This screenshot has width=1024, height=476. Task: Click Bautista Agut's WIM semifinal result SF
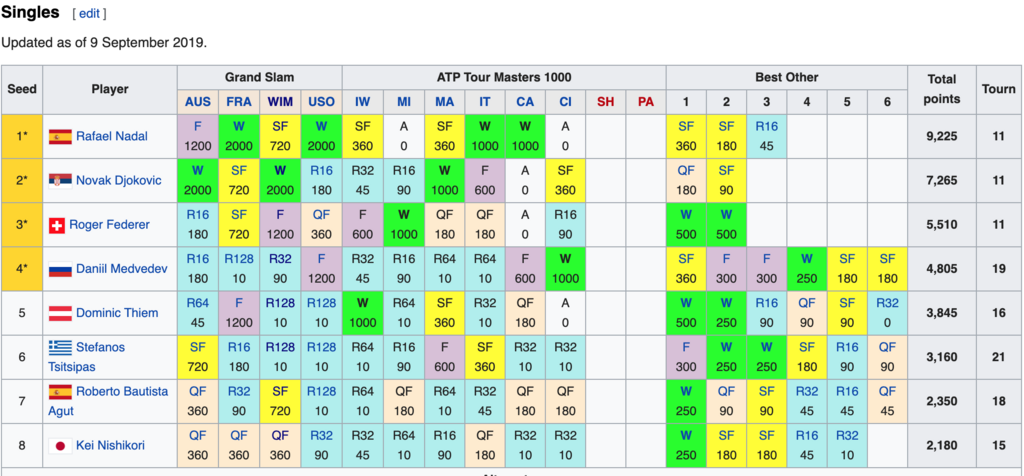tap(280, 391)
